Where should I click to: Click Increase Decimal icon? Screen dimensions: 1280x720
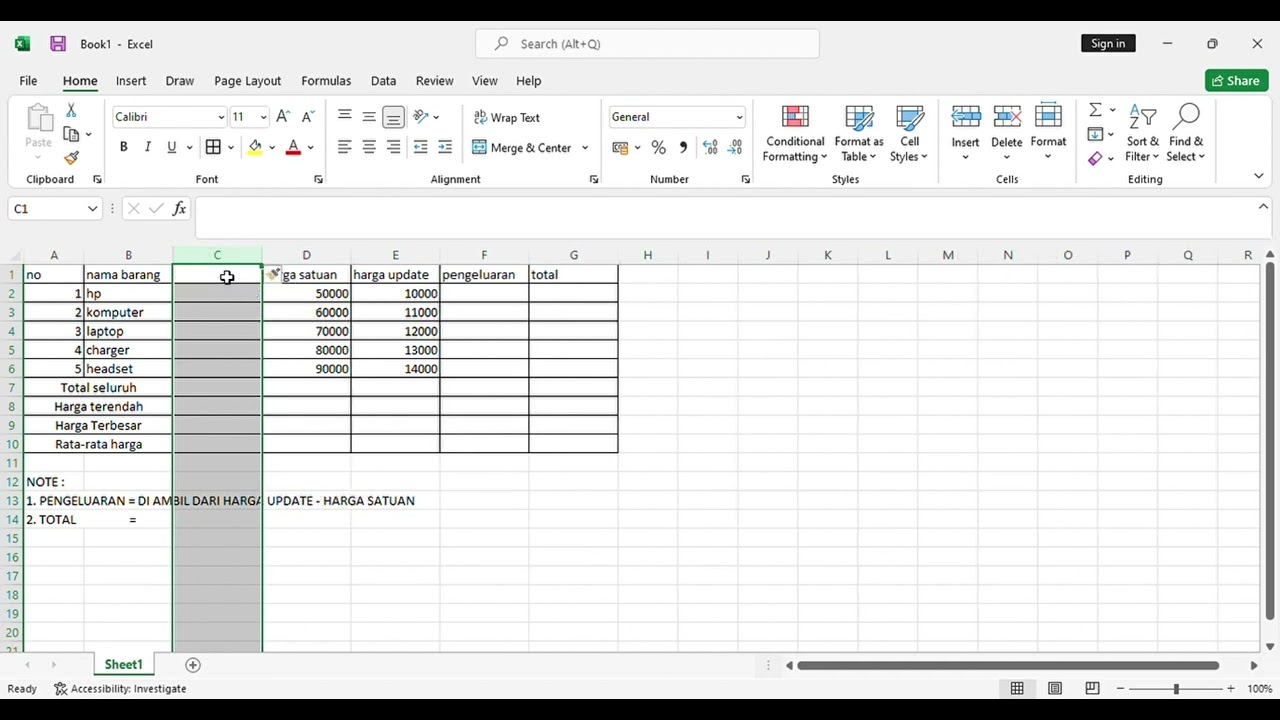click(710, 147)
